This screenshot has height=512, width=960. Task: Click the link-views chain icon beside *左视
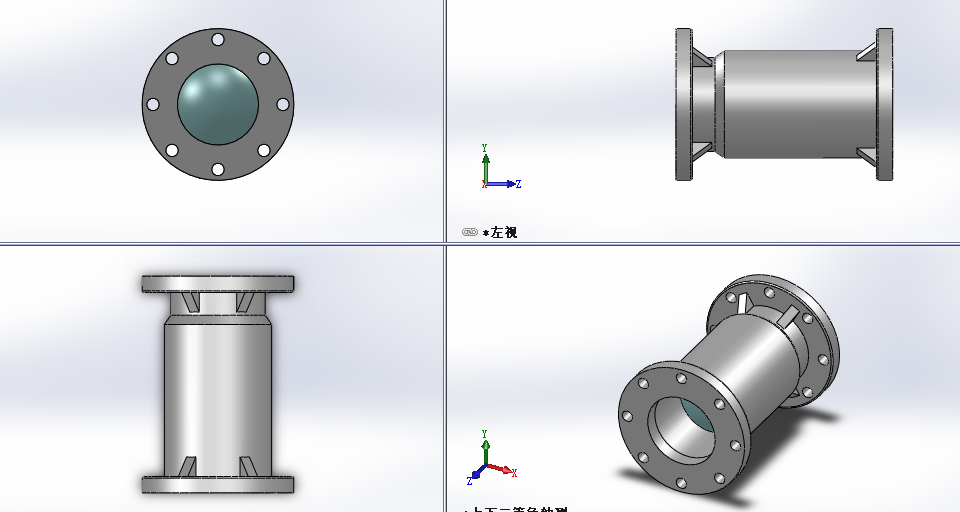click(470, 232)
